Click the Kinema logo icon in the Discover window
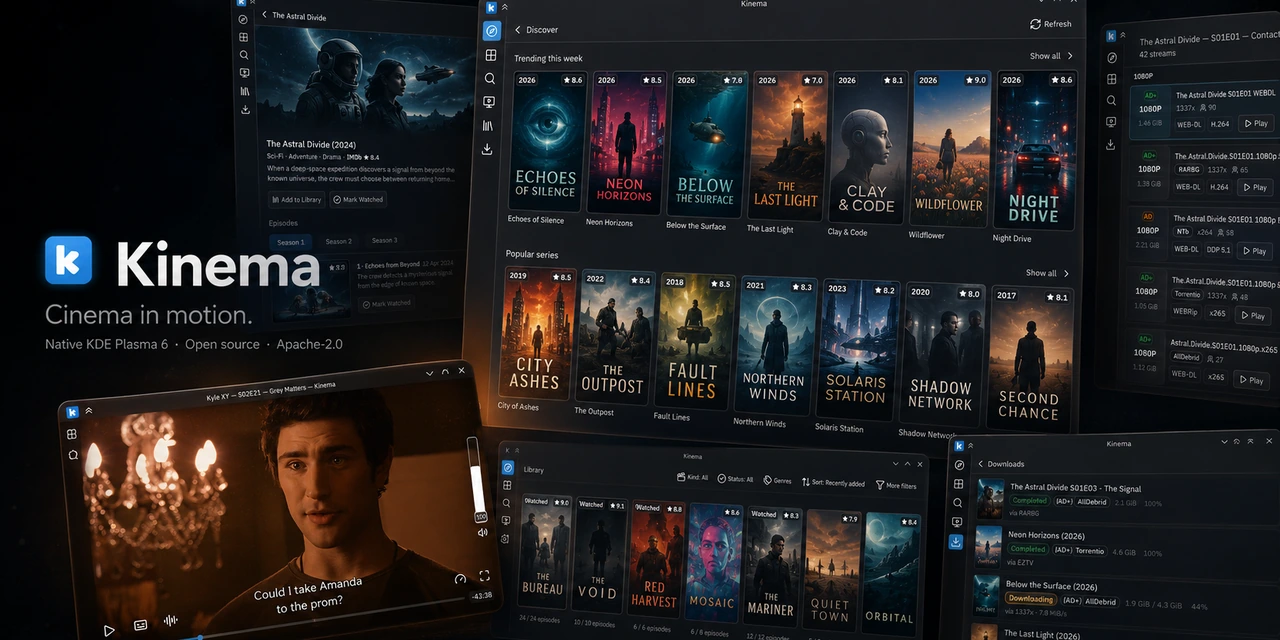1280x640 pixels. [491, 7]
